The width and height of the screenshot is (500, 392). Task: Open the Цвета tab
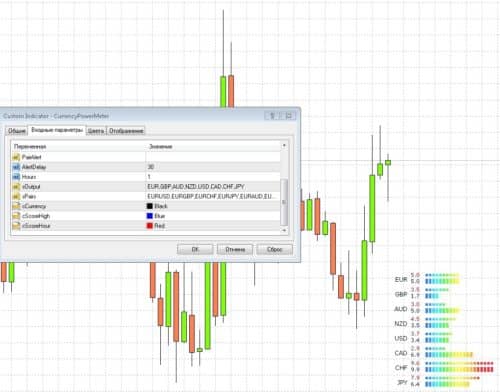96,131
